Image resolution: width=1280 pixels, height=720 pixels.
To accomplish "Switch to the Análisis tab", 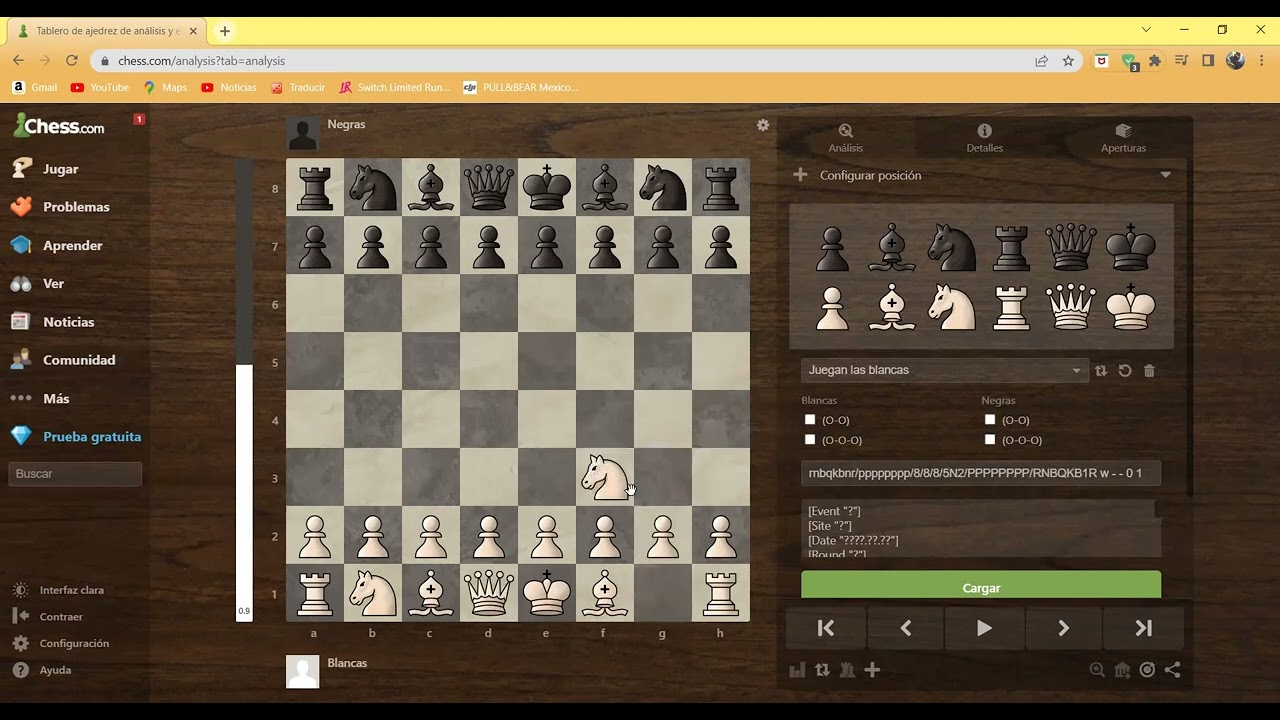I will coord(846,138).
